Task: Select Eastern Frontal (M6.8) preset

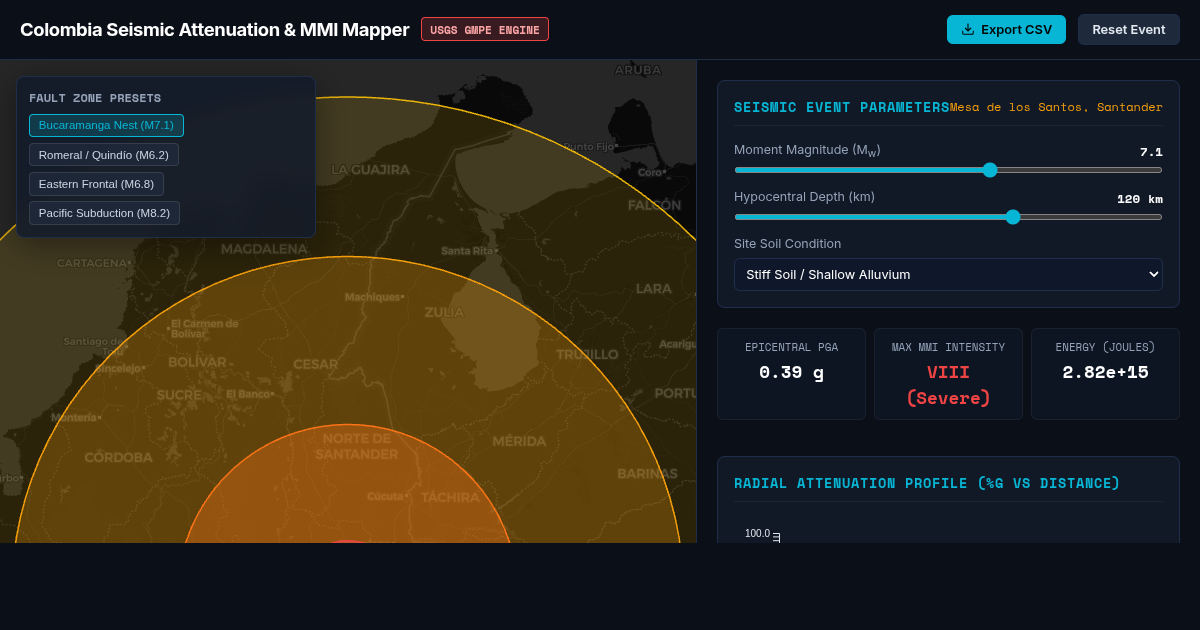Action: (x=96, y=183)
